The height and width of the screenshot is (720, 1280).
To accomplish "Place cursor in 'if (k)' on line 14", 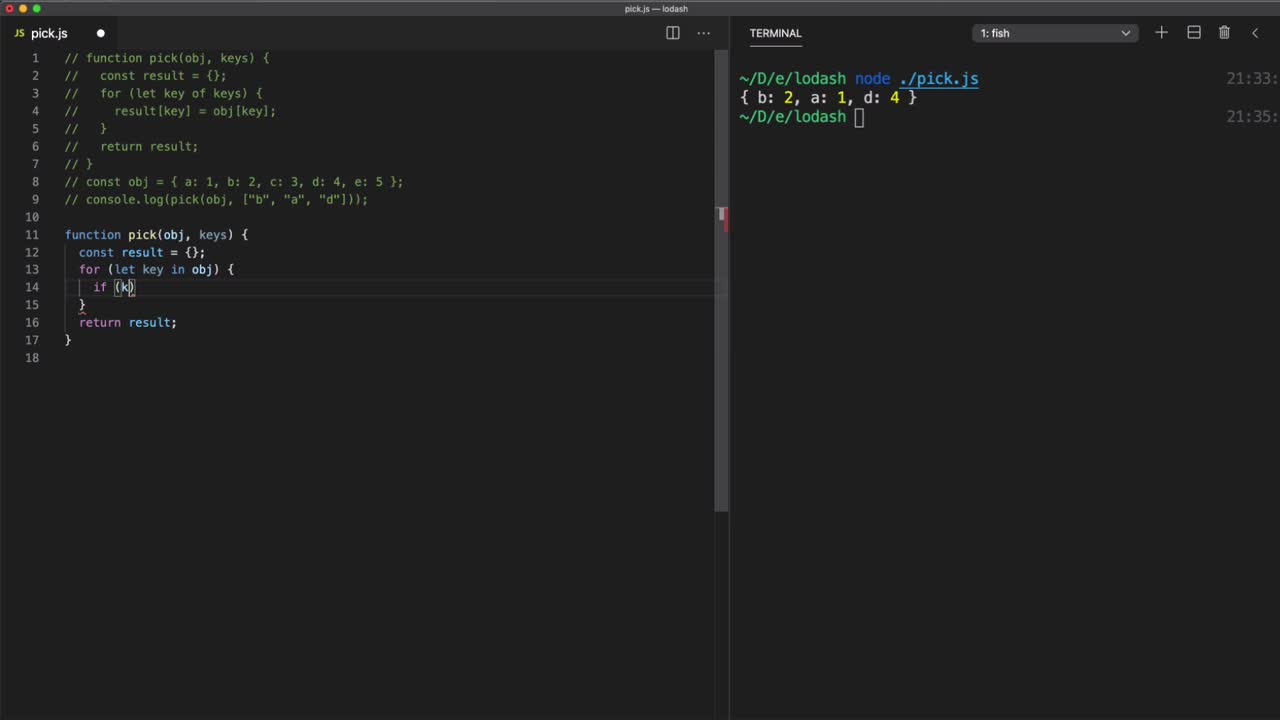I will coord(114,287).
